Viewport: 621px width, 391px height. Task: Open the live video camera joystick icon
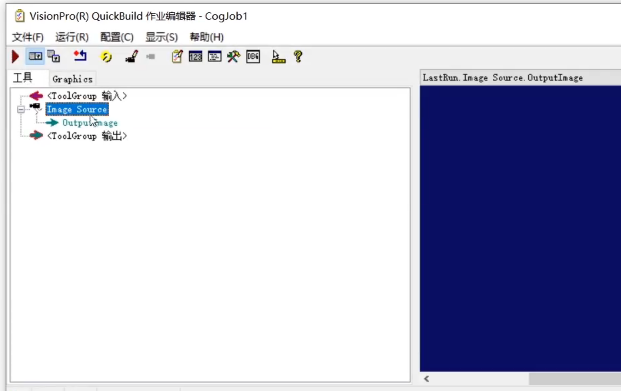coord(131,56)
